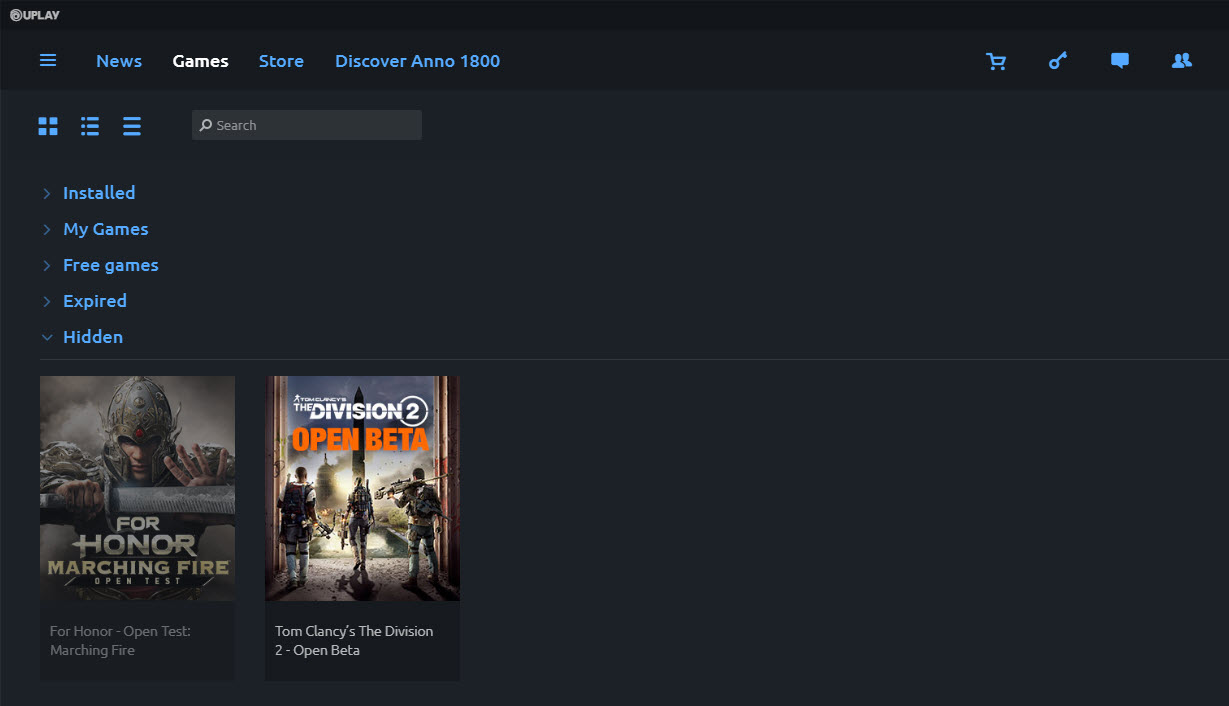Expand the My Games section
The image size is (1229, 706).
tap(105, 229)
